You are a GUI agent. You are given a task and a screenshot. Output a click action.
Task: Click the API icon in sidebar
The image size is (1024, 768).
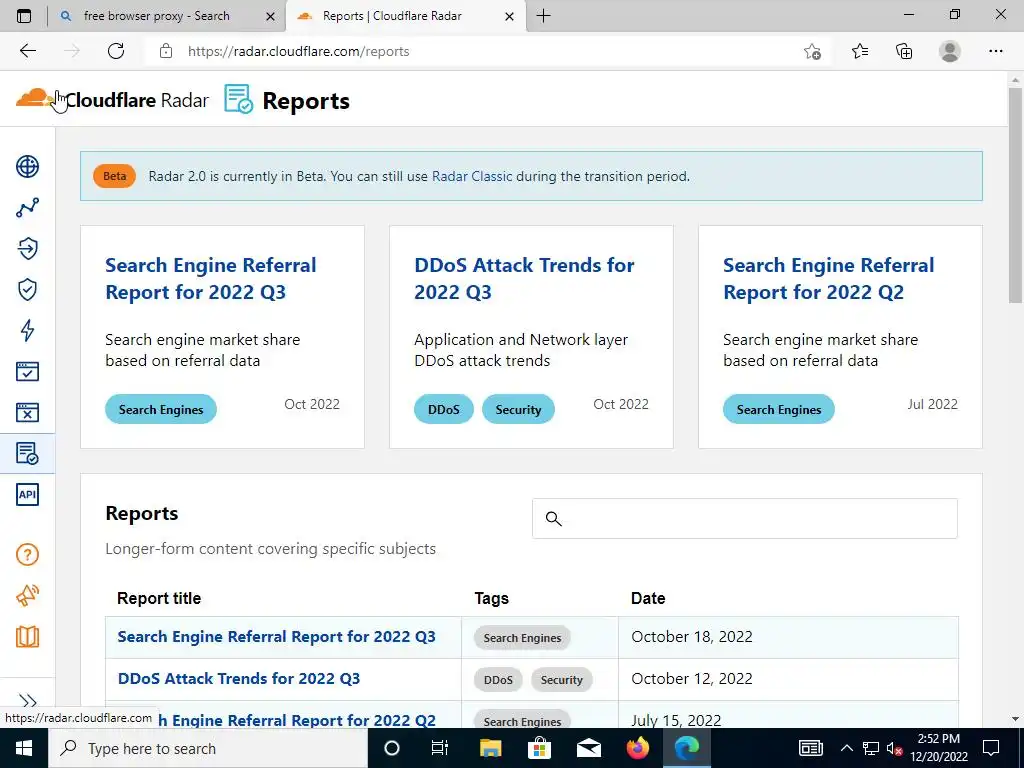pyautogui.click(x=27, y=494)
